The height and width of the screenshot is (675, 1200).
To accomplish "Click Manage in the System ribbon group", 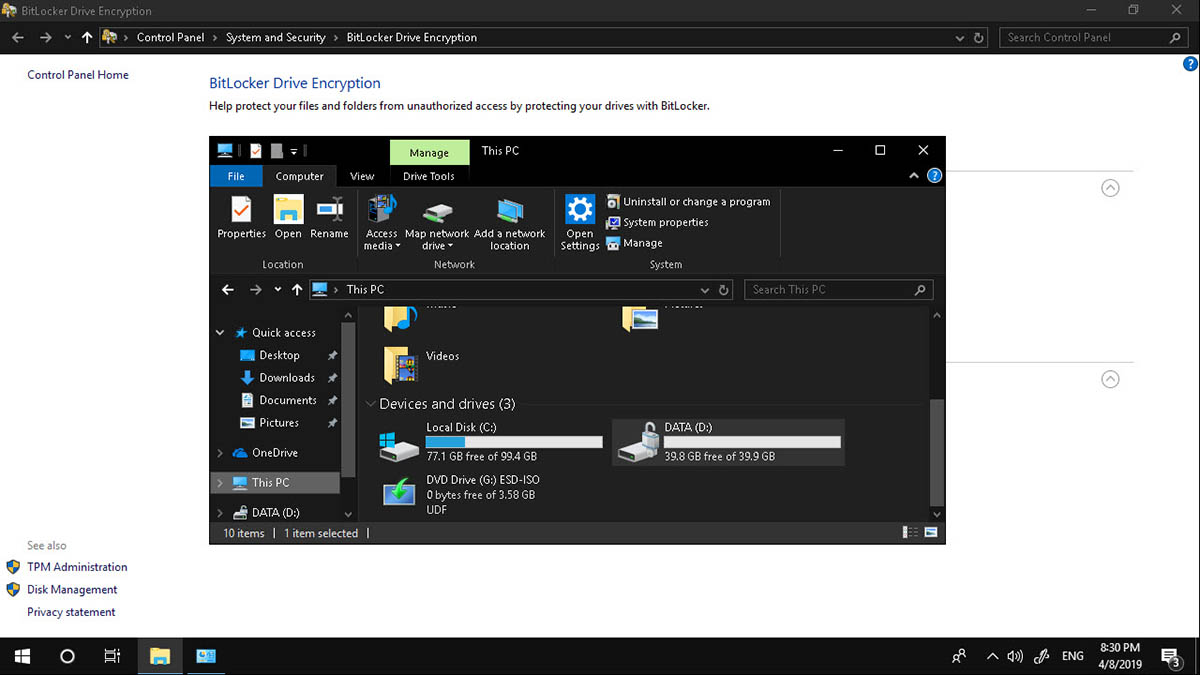I will [634, 243].
